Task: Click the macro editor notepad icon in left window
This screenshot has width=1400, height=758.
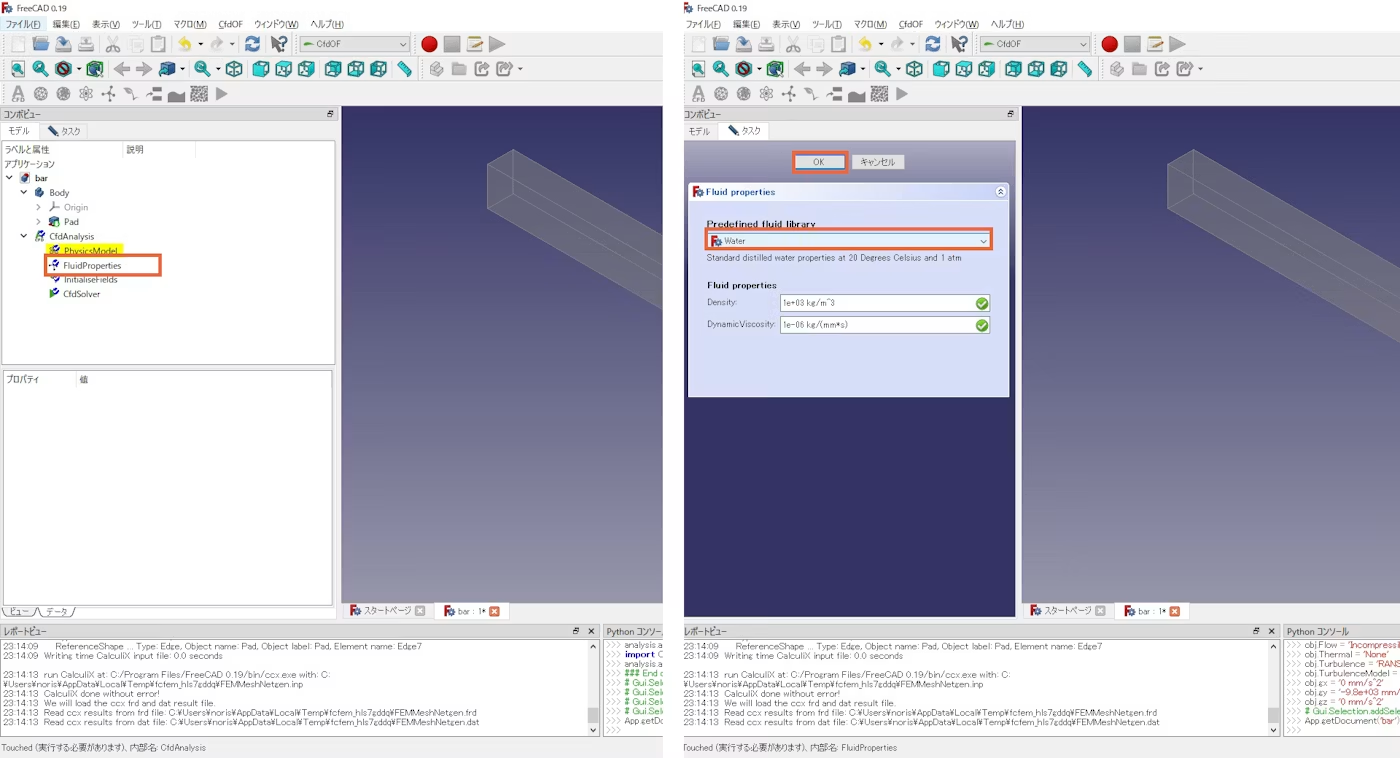Action: click(x=475, y=44)
